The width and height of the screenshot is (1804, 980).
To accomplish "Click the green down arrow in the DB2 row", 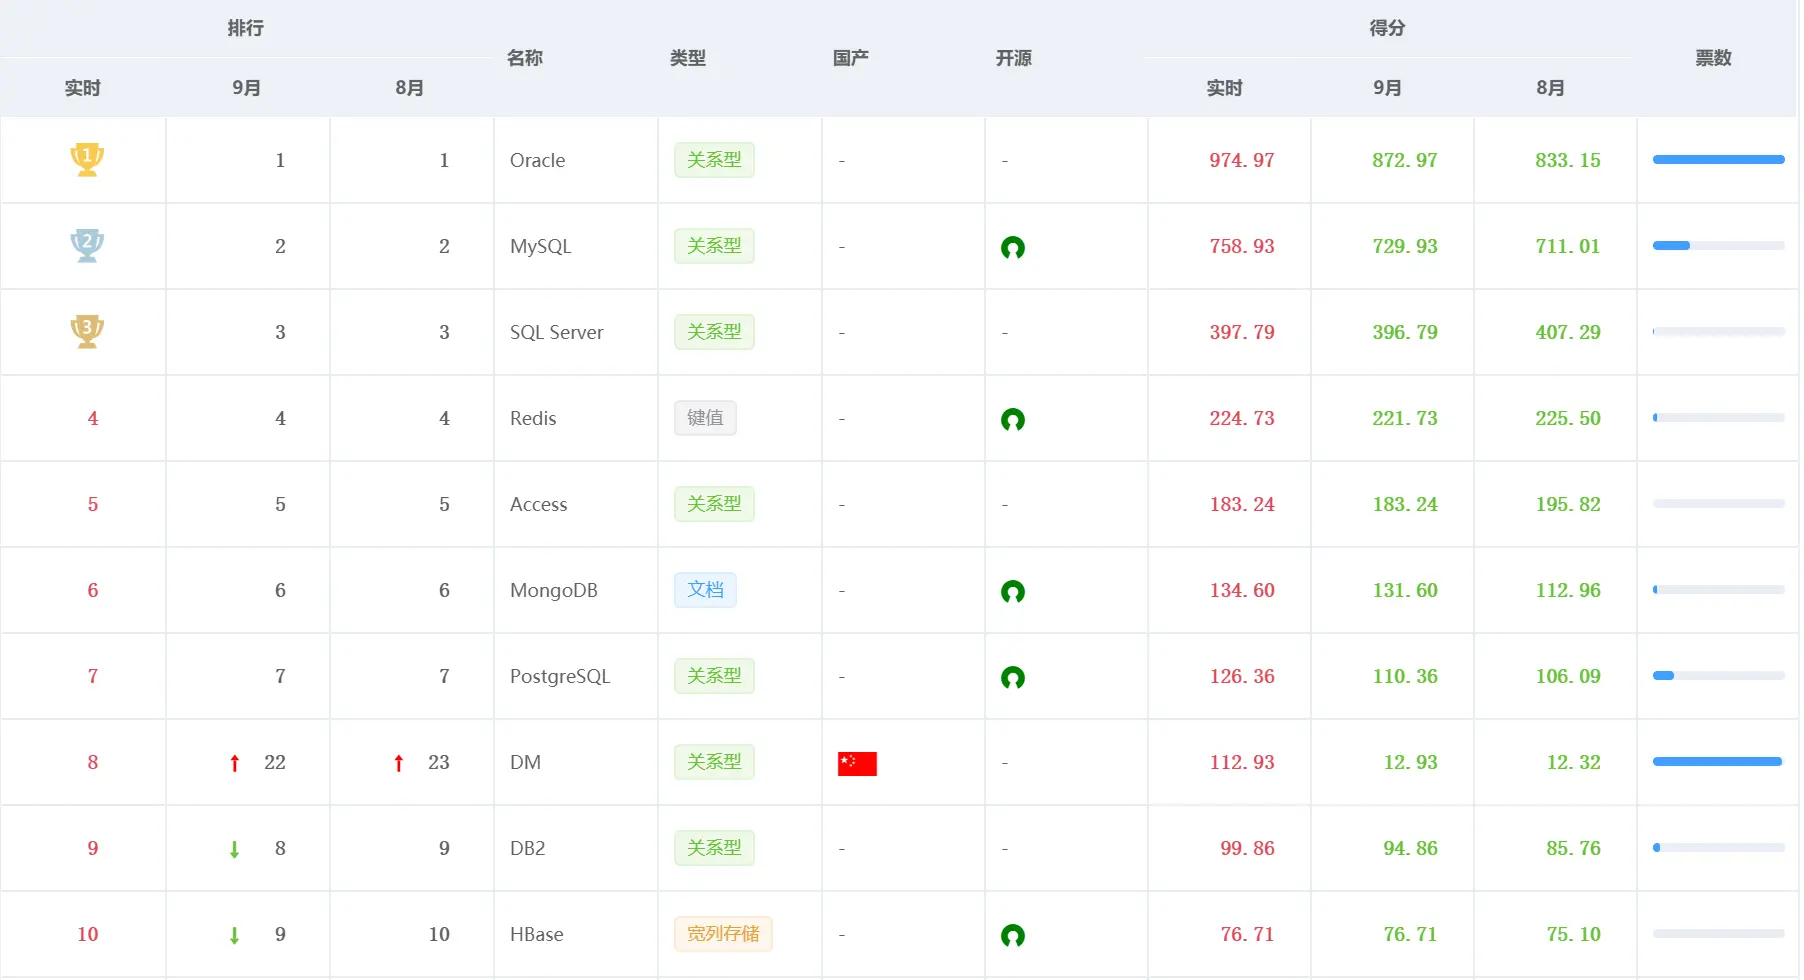I will pos(235,849).
